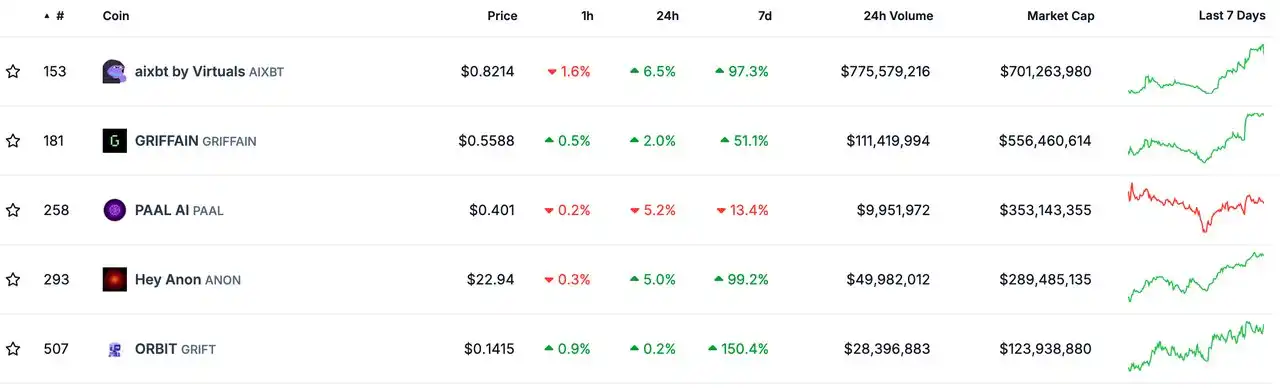
Task: Click the GRIFFAIN coin logo icon
Action: [115, 141]
